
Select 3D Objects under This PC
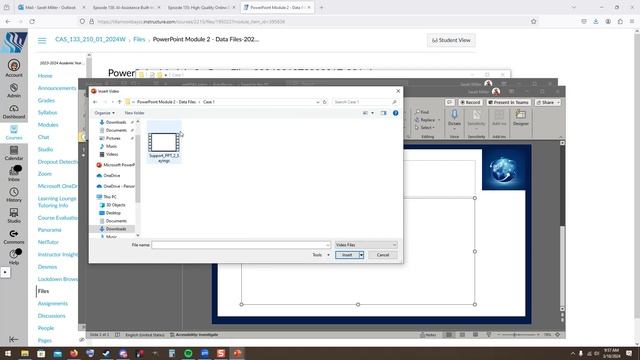point(116,205)
